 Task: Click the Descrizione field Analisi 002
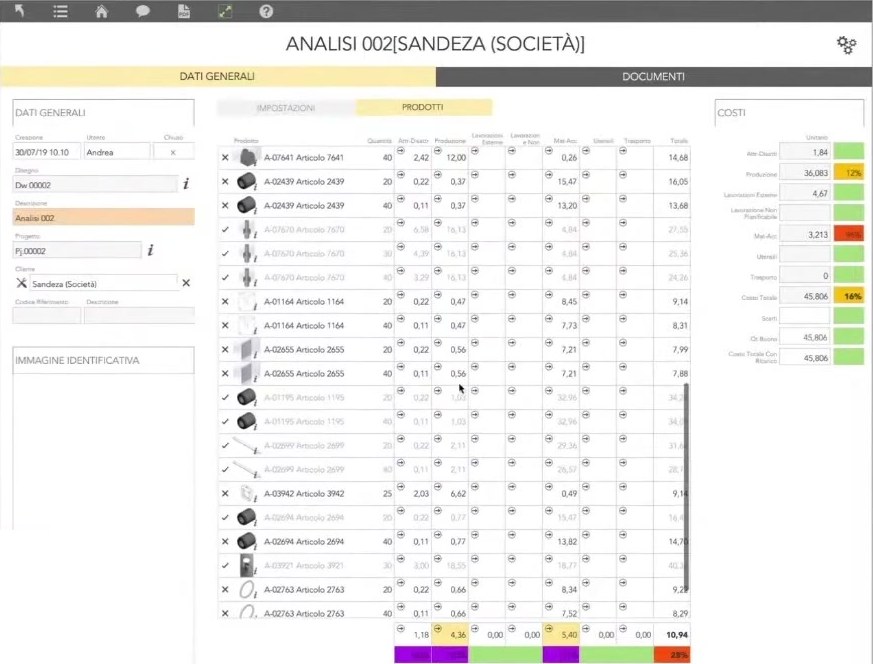104,218
